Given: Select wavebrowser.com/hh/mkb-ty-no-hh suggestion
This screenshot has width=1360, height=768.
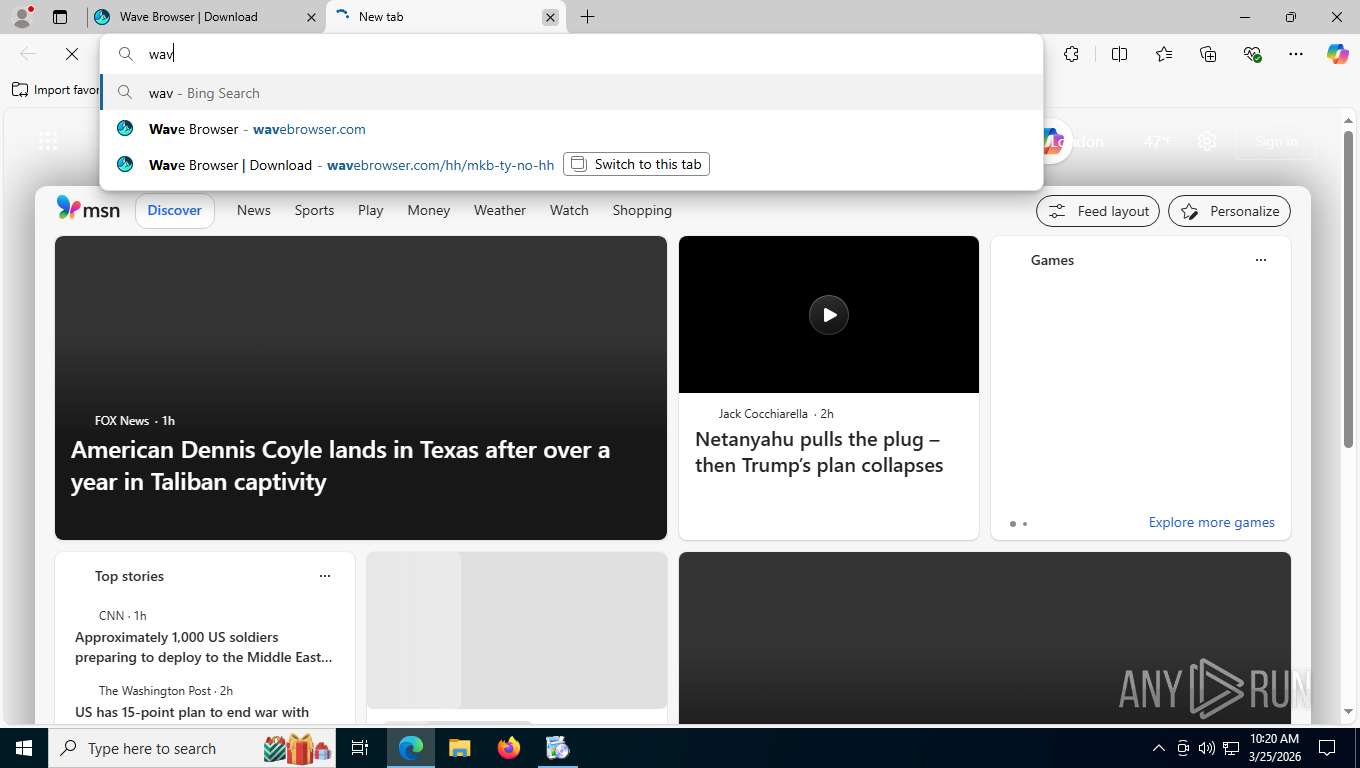Looking at the screenshot, I should point(571,165).
